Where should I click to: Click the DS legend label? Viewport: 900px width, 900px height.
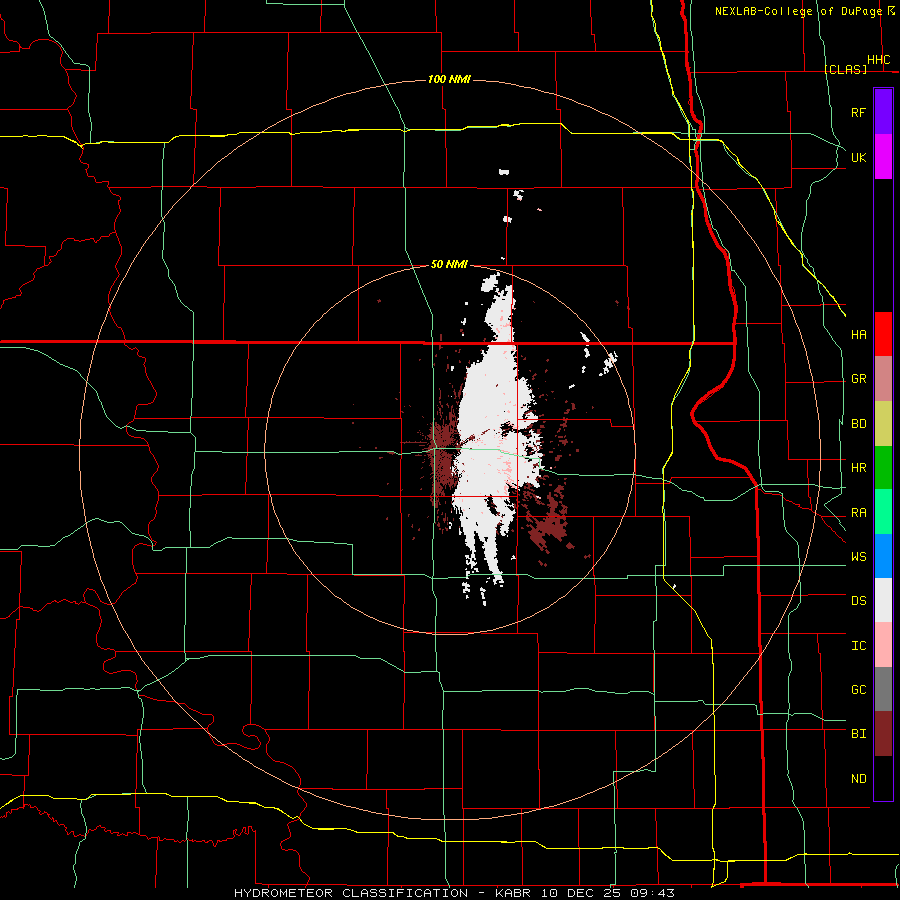pos(859,601)
